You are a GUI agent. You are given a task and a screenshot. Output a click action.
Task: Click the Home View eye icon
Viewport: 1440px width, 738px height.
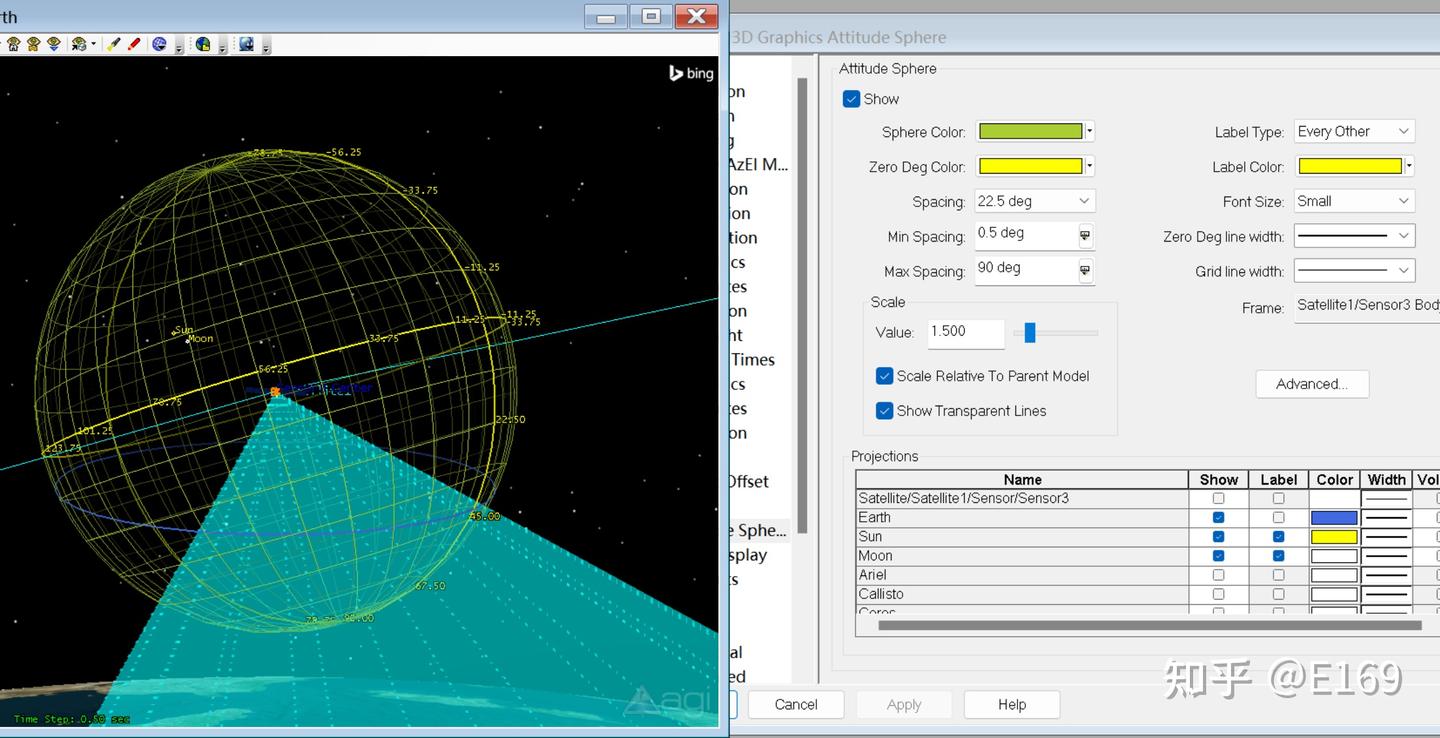coord(14,44)
